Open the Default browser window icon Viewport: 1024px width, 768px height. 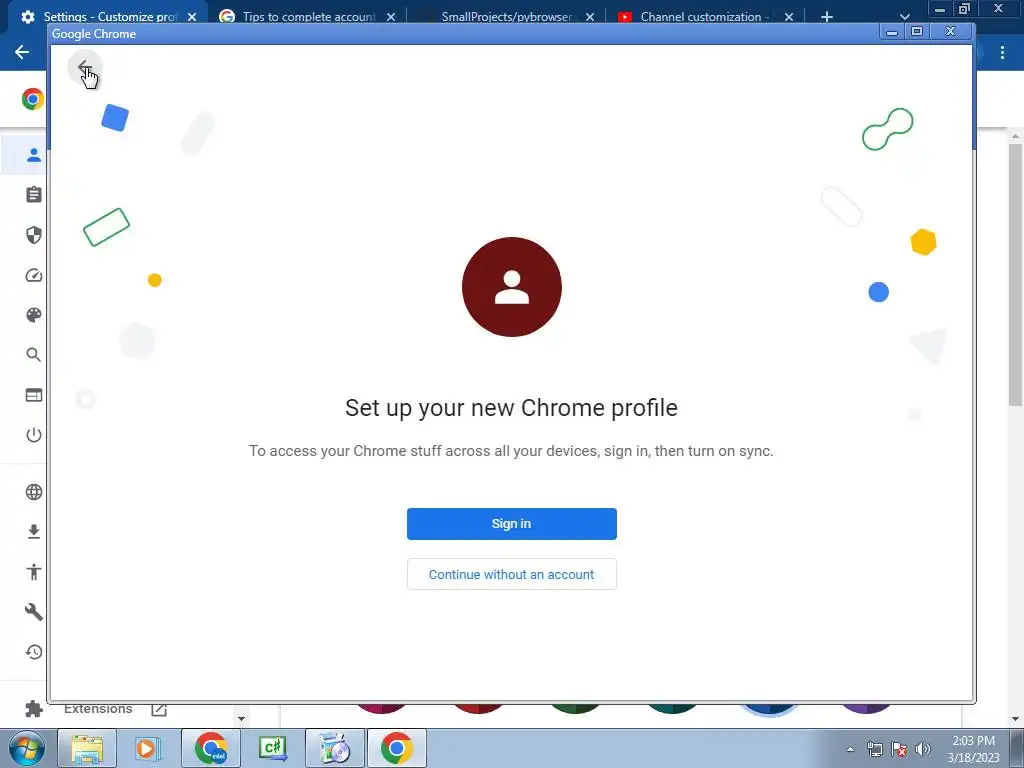tap(33, 395)
